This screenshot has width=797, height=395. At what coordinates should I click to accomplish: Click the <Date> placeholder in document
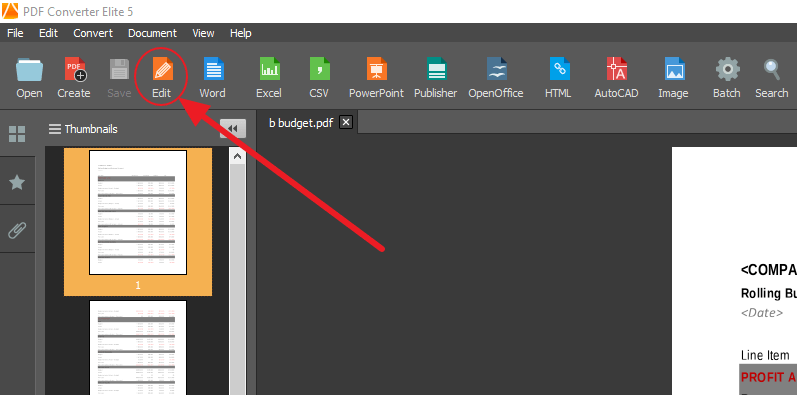coord(762,313)
